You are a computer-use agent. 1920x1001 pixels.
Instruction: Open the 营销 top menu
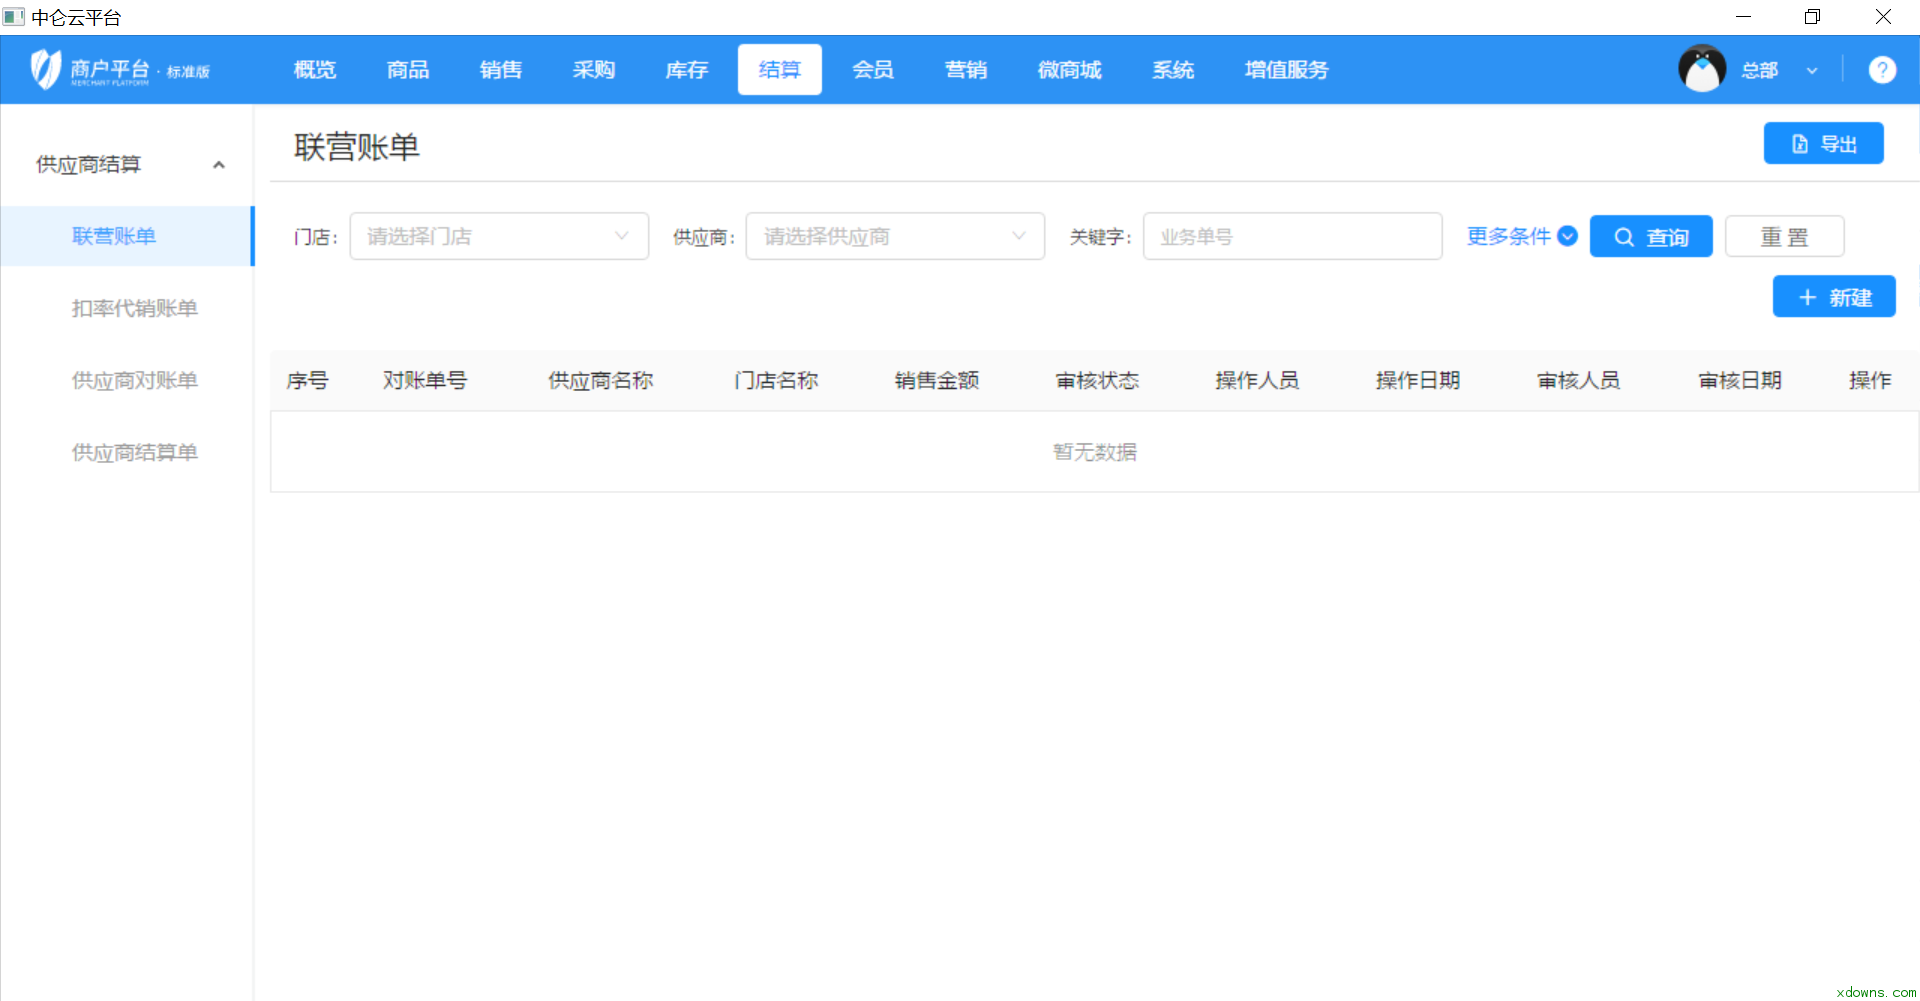coord(966,70)
